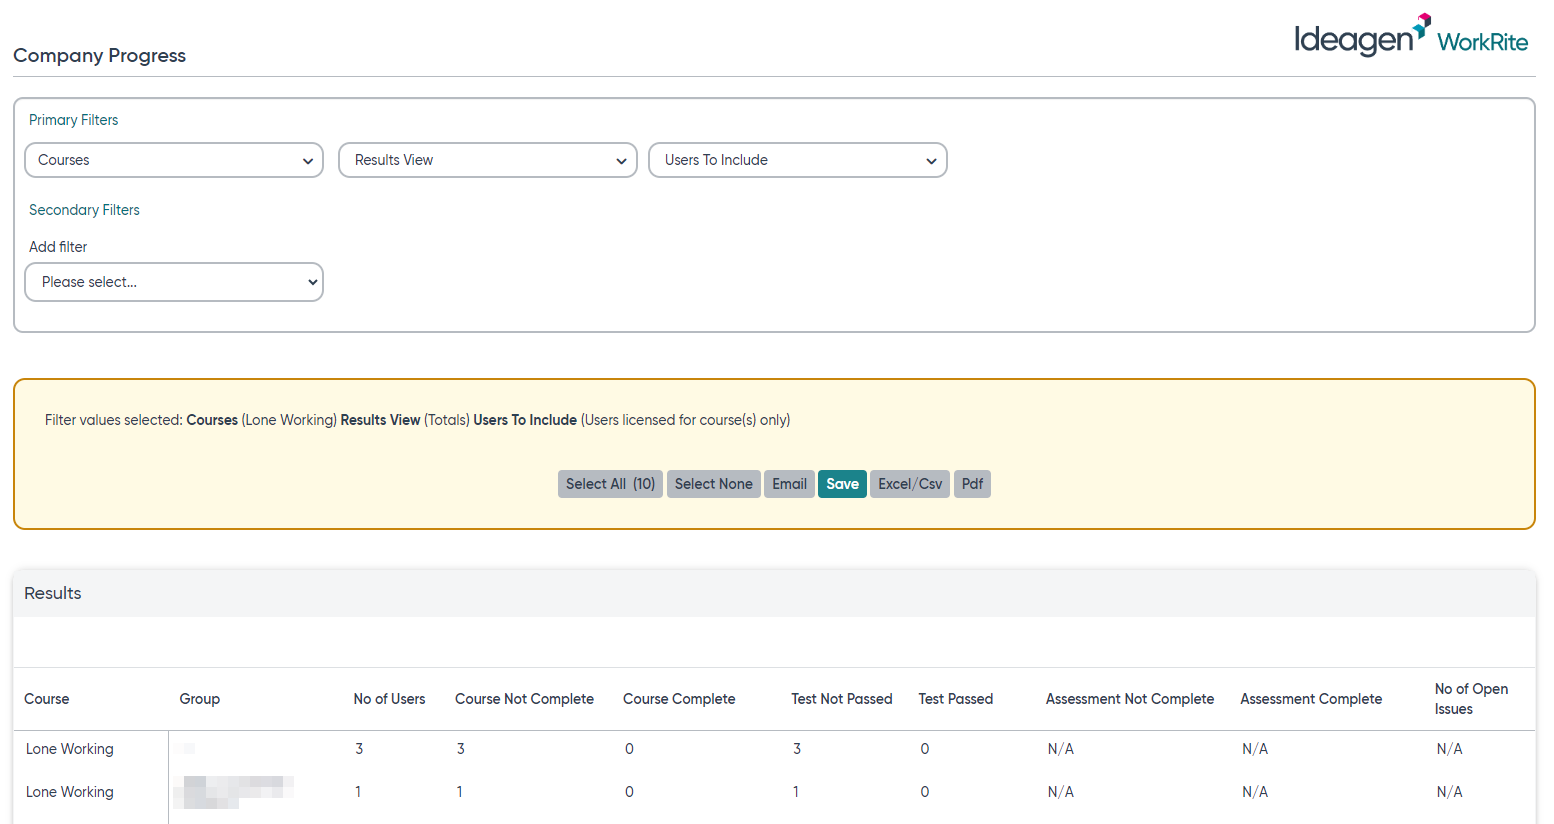Export results using Excel/Csv button
1554x824 pixels.
(x=910, y=484)
